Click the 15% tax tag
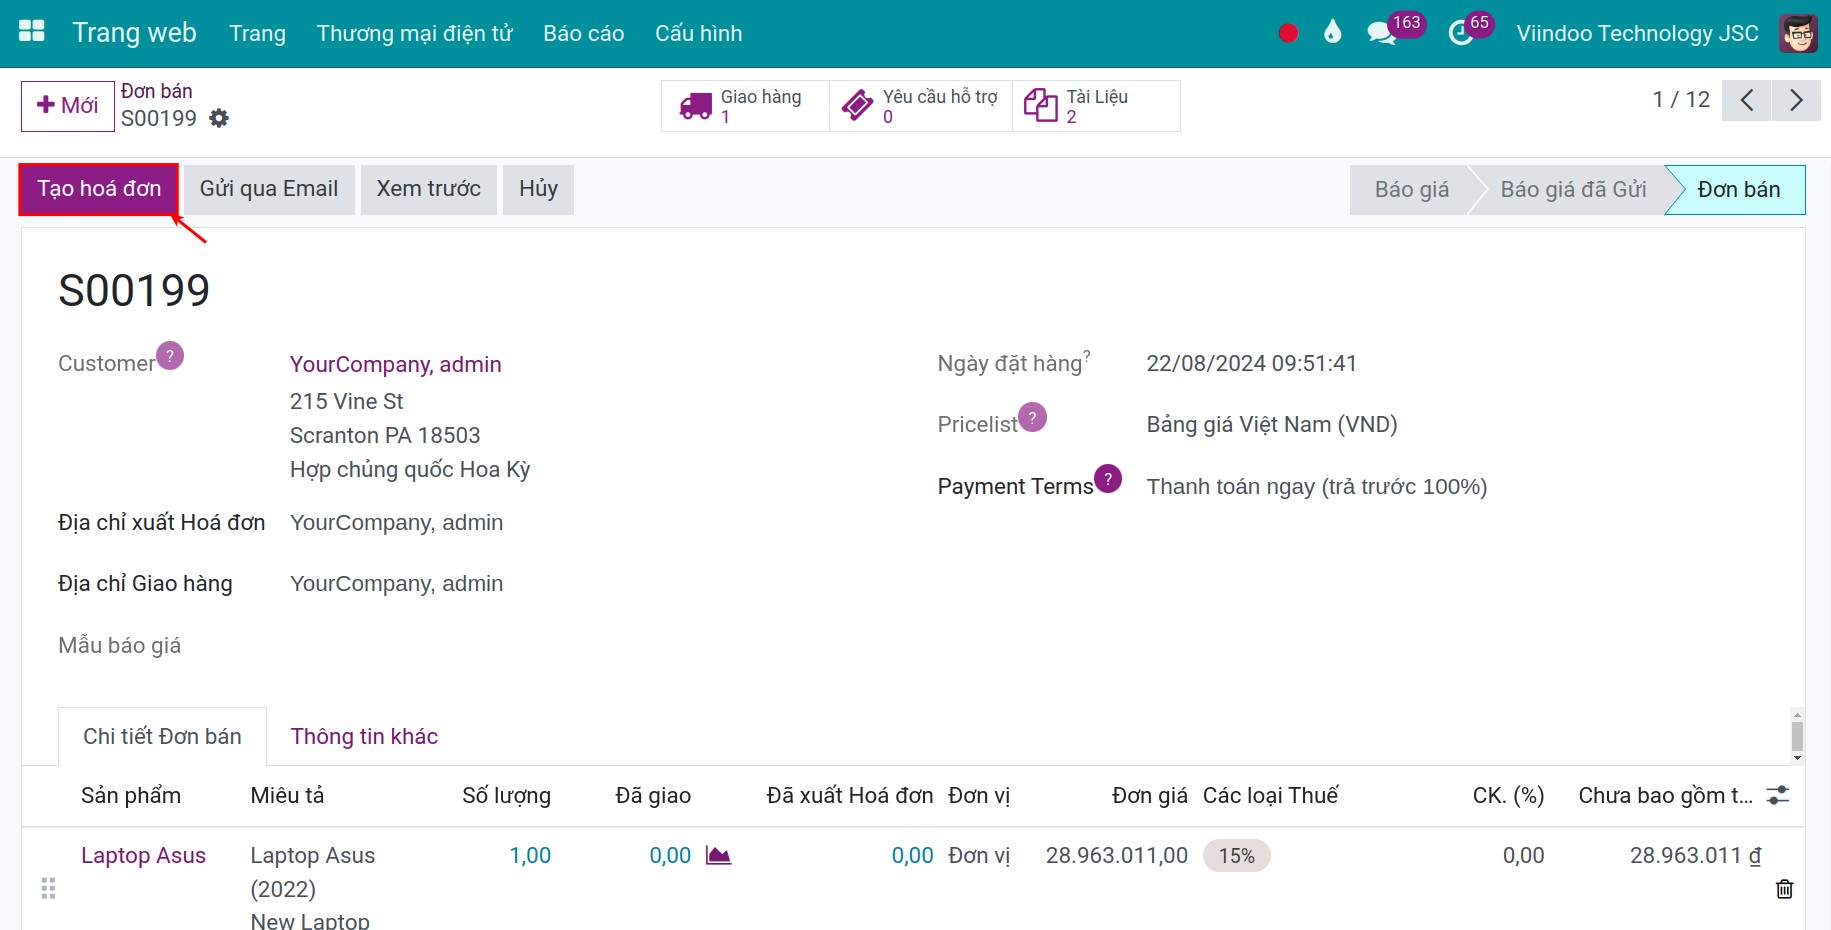1831x930 pixels. coord(1237,856)
